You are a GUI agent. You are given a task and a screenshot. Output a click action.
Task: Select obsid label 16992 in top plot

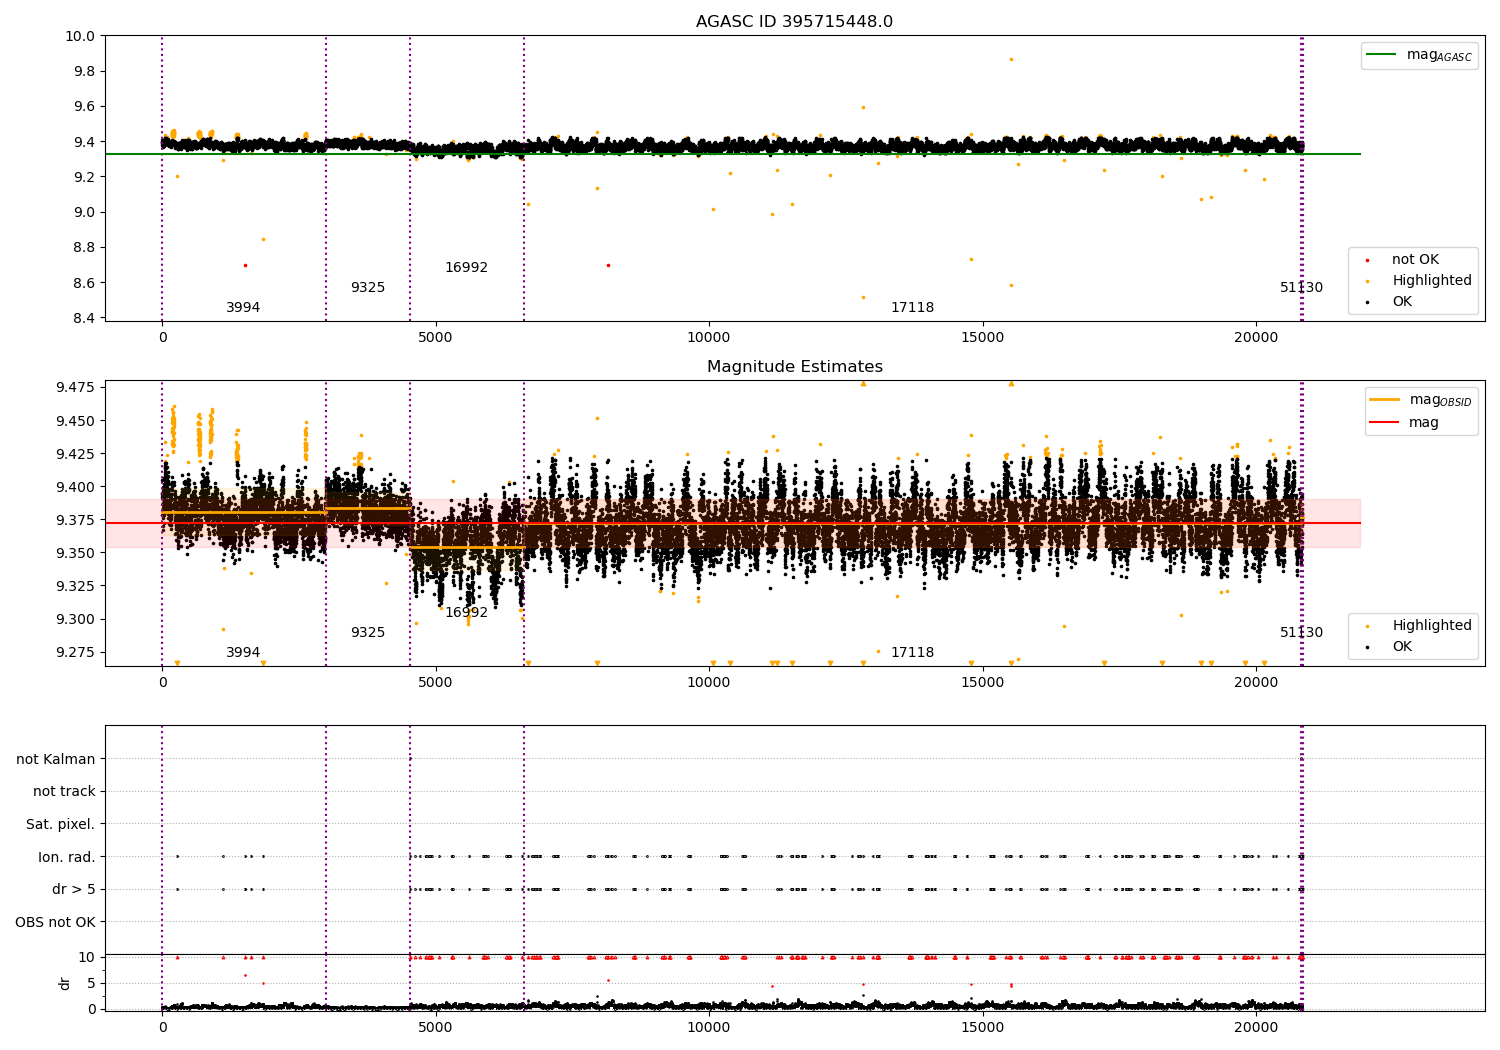[467, 268]
